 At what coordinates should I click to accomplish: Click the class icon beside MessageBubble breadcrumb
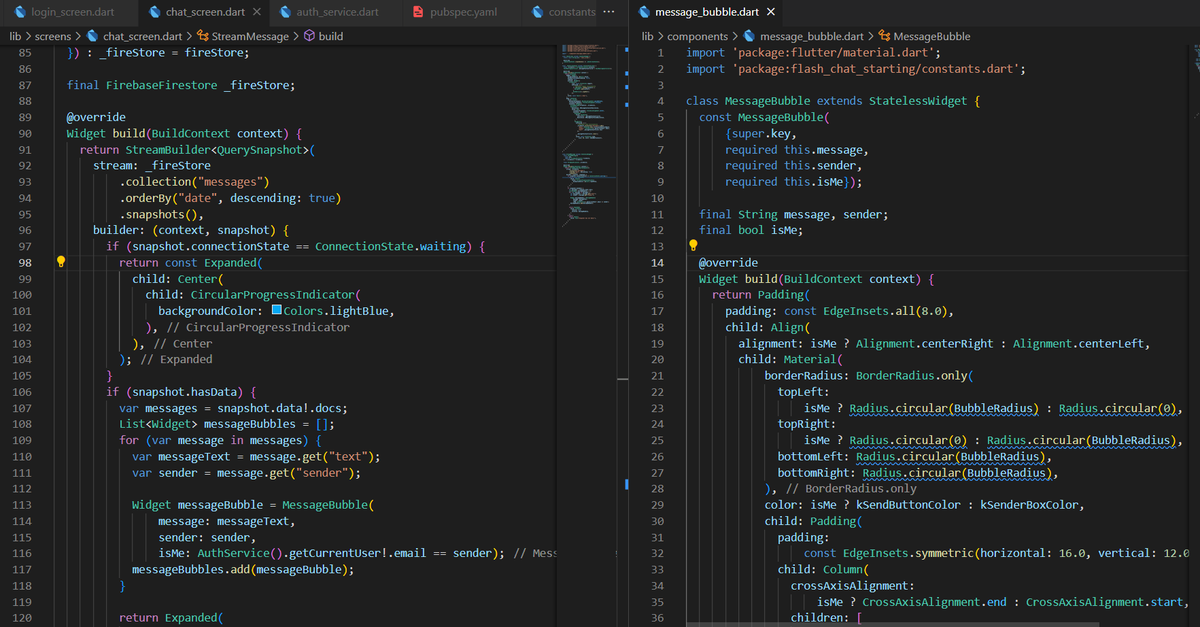(x=884, y=36)
